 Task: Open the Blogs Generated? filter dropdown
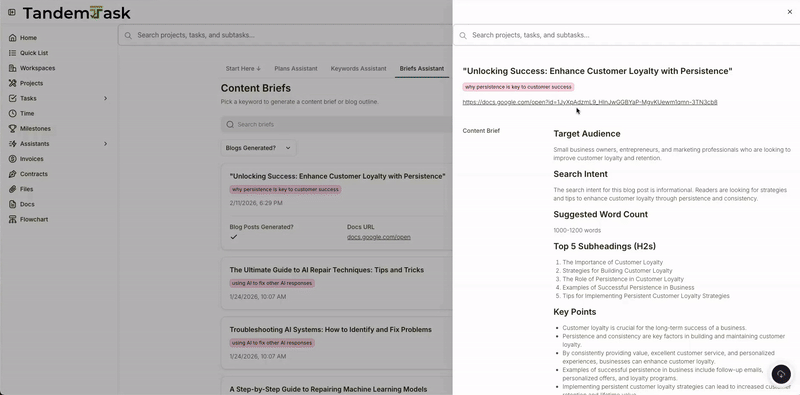(x=258, y=148)
